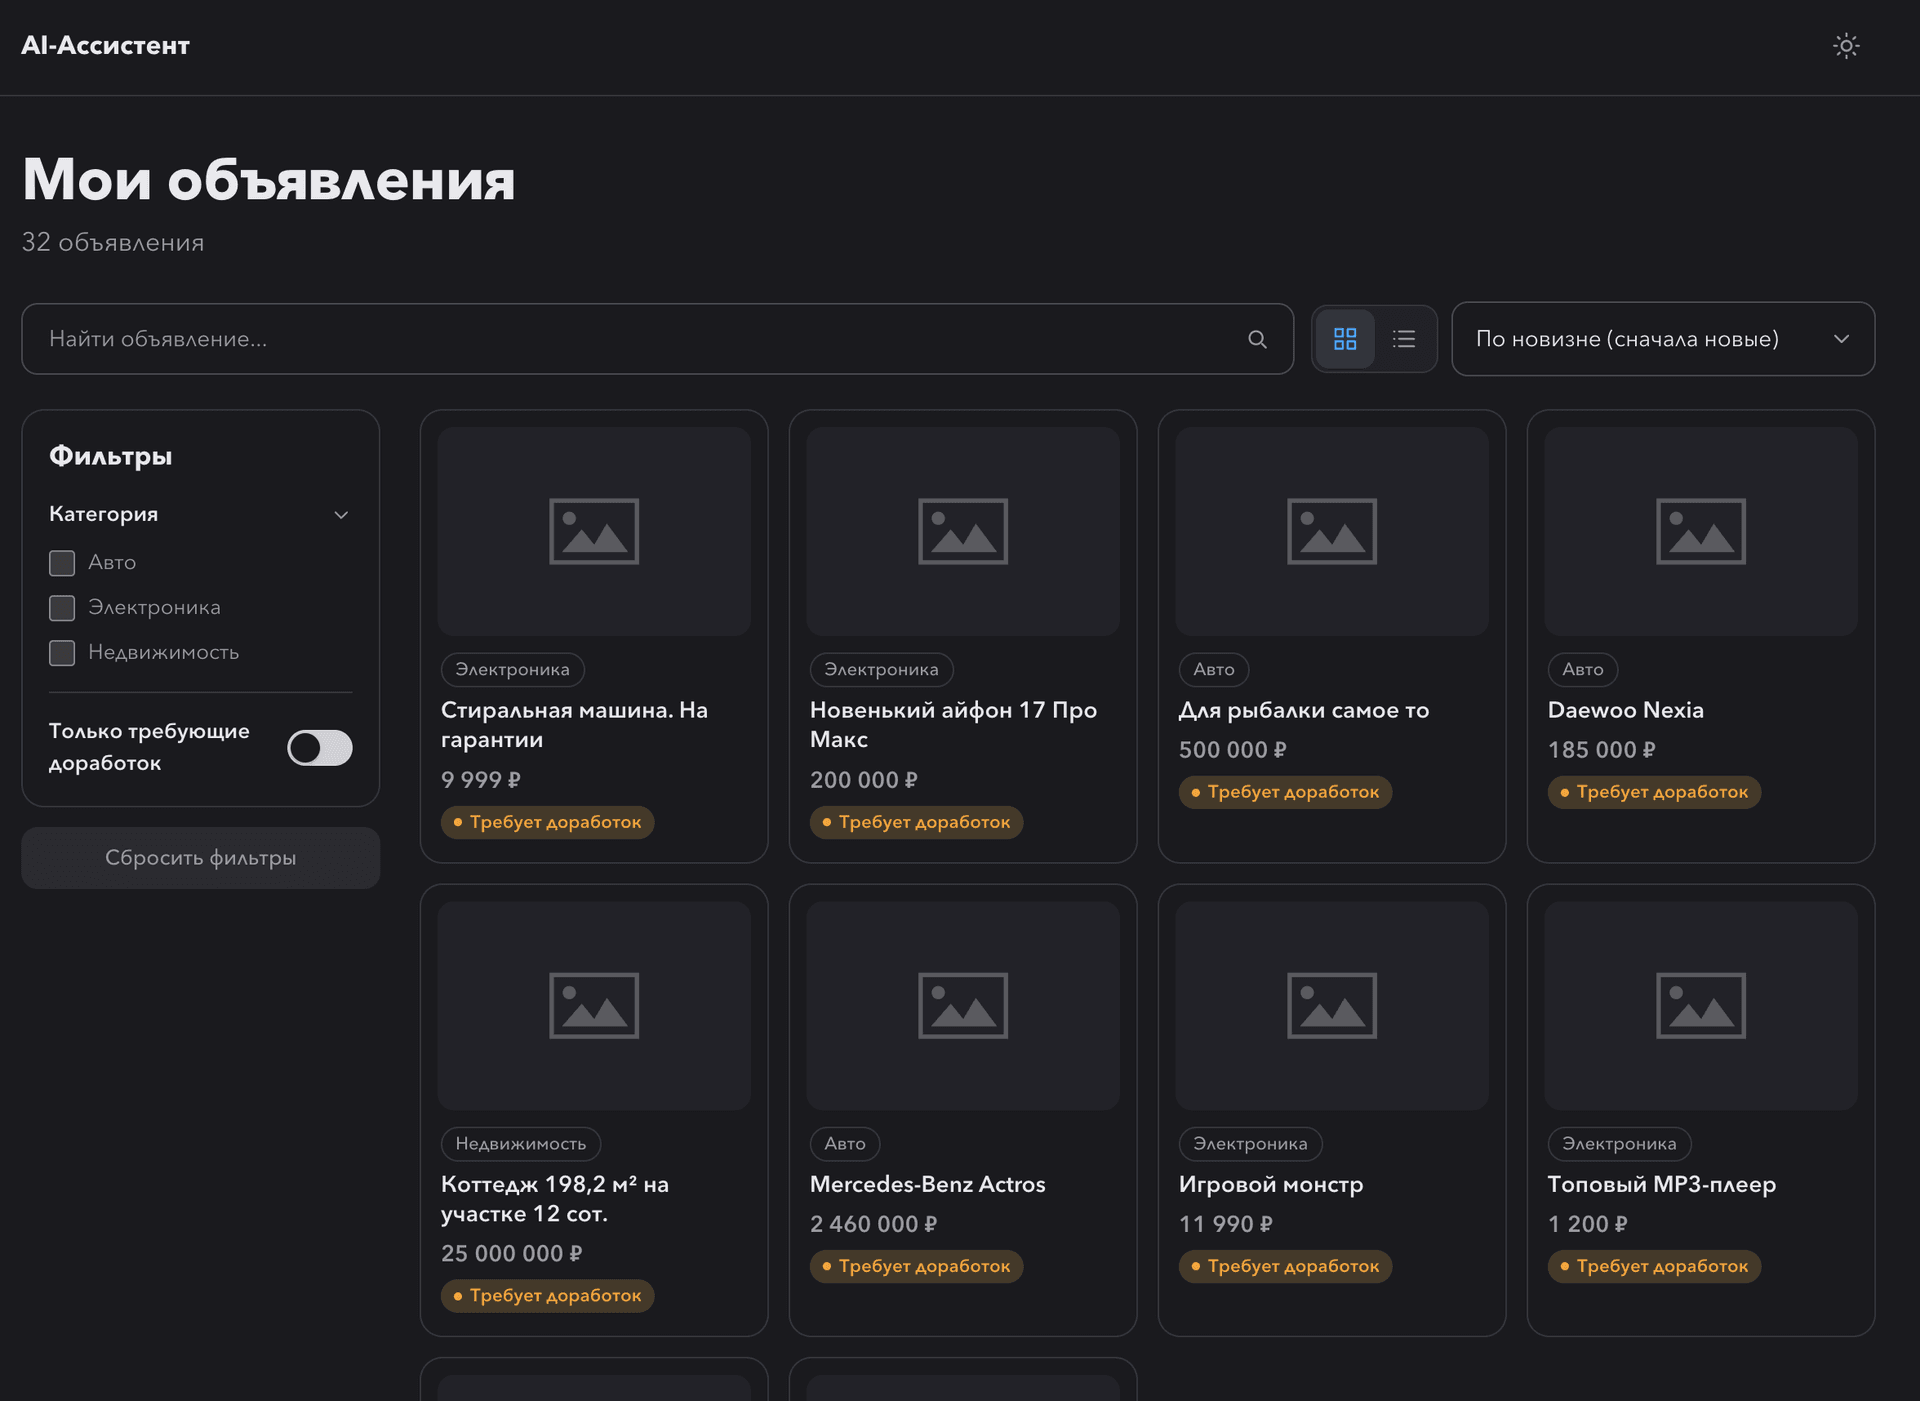
Task: Click the search magnifier icon
Action: [x=1257, y=339]
